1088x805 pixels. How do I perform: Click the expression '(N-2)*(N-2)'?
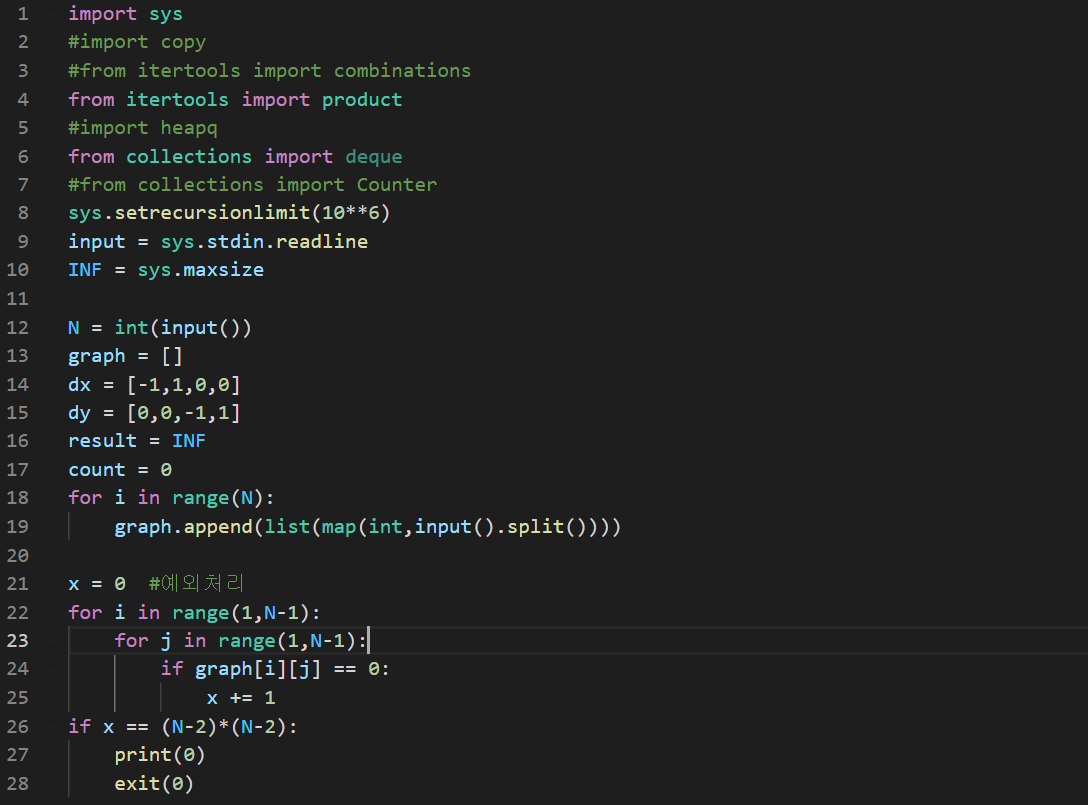tap(223, 727)
